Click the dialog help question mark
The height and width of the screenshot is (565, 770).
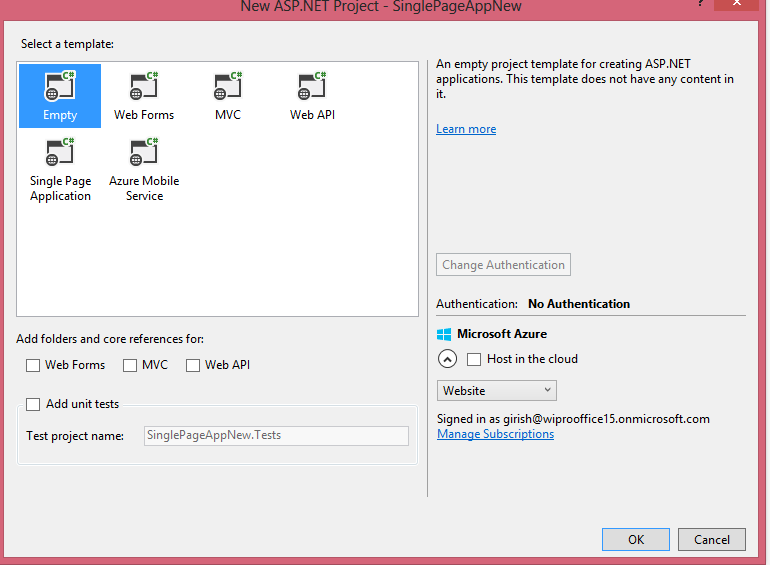point(700,3)
